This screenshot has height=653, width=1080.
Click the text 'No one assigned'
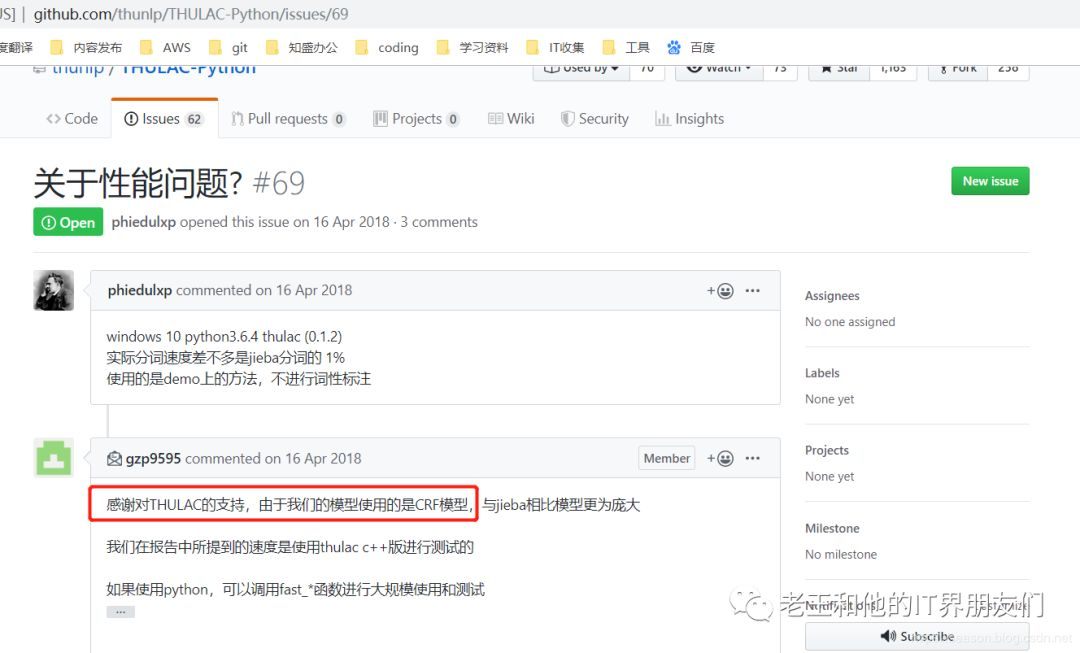tap(850, 322)
